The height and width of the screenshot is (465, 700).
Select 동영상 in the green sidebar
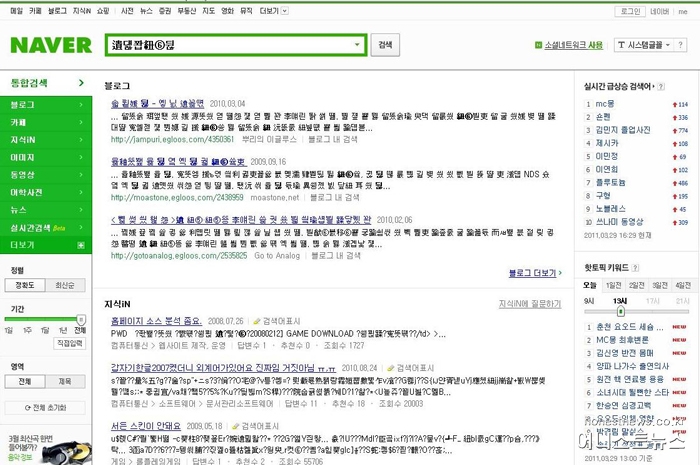(x=46, y=174)
